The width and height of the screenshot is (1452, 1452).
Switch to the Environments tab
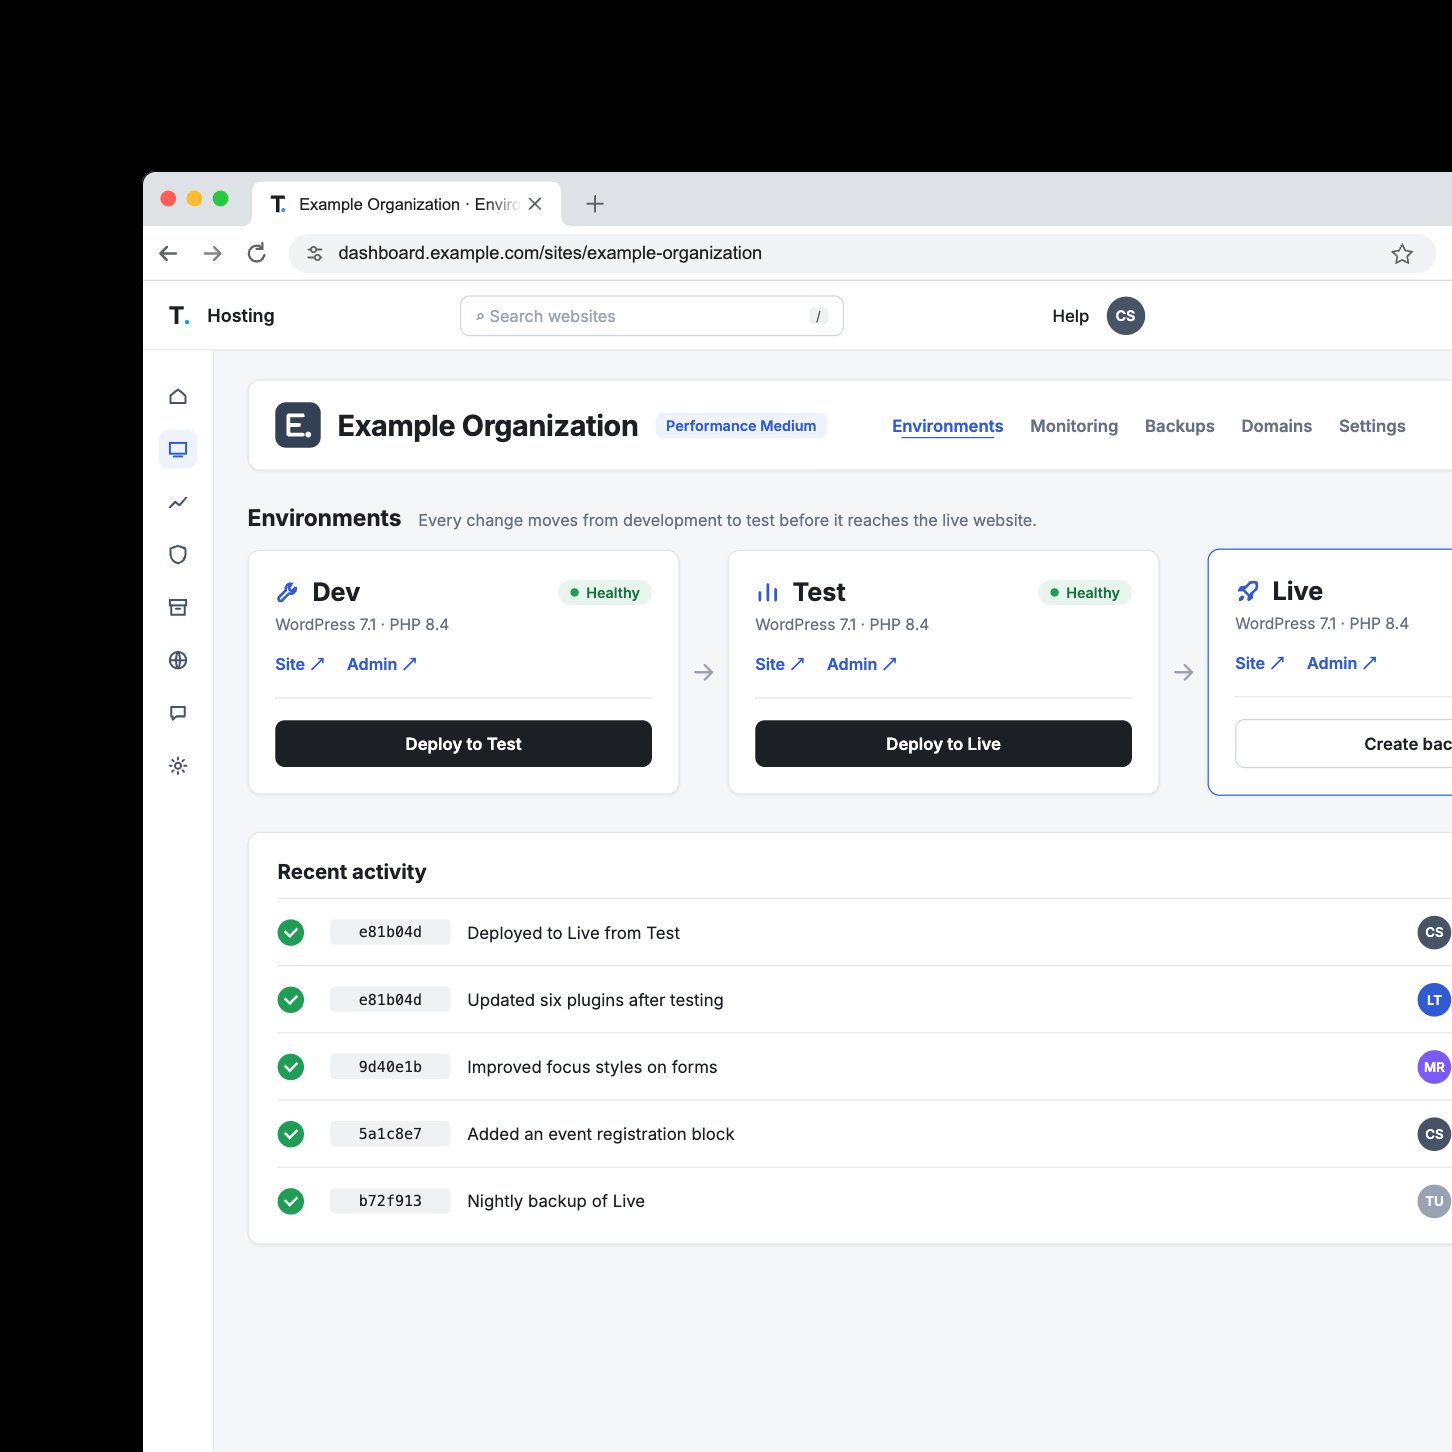coord(947,426)
